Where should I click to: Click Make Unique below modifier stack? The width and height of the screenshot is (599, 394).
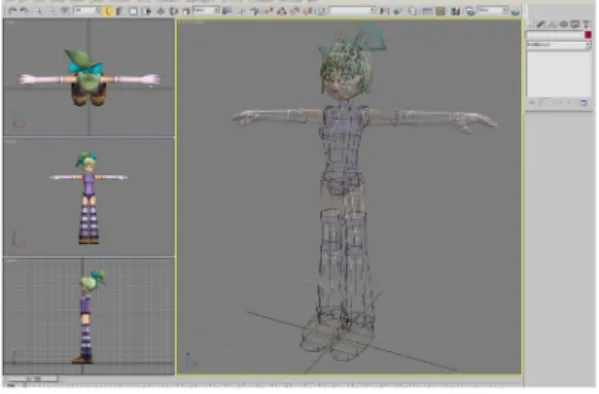pyautogui.click(x=560, y=102)
